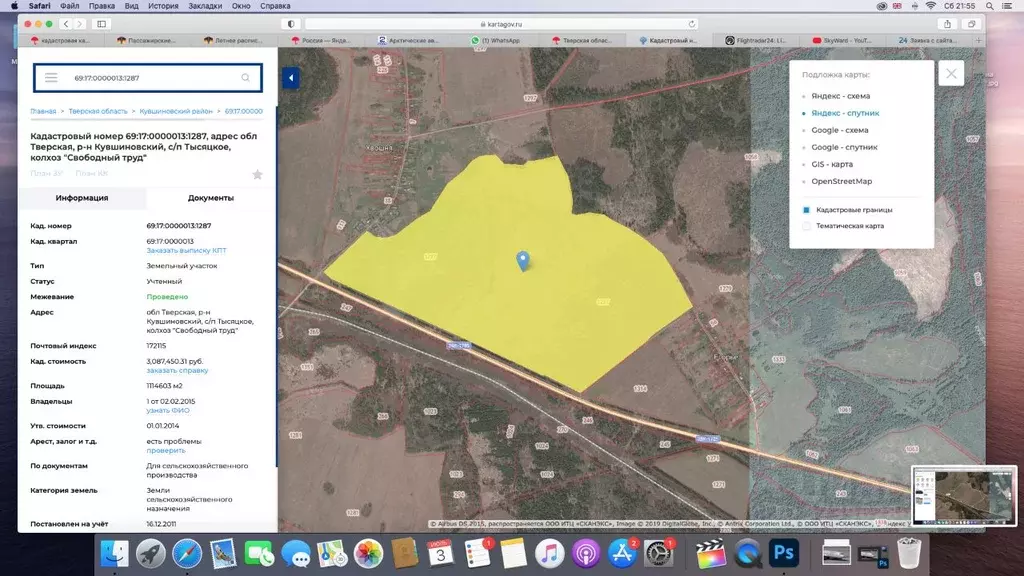Go to Тверская область breadcrumb
Viewport: 1024px width, 576px height.
click(99, 112)
